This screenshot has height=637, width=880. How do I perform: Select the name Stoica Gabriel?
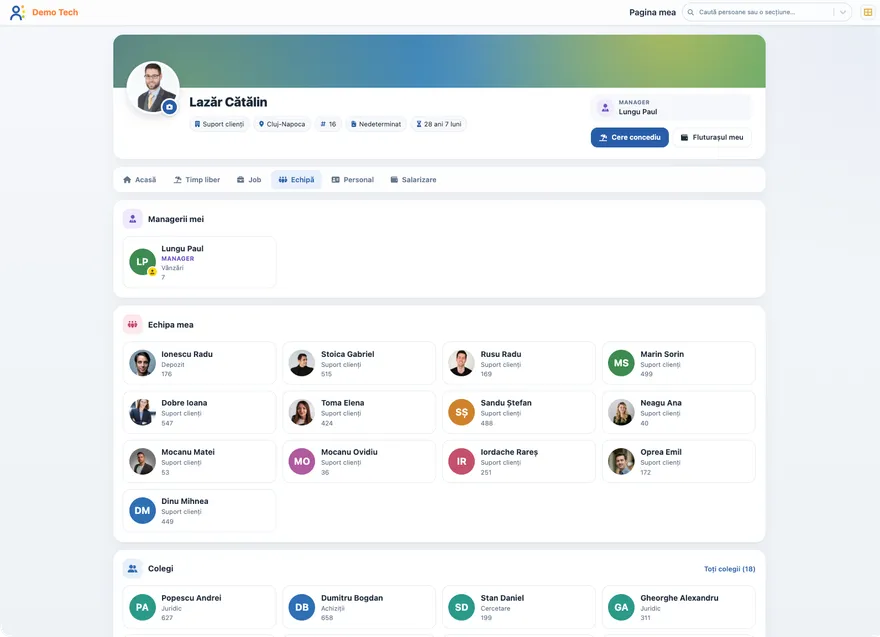coord(347,354)
